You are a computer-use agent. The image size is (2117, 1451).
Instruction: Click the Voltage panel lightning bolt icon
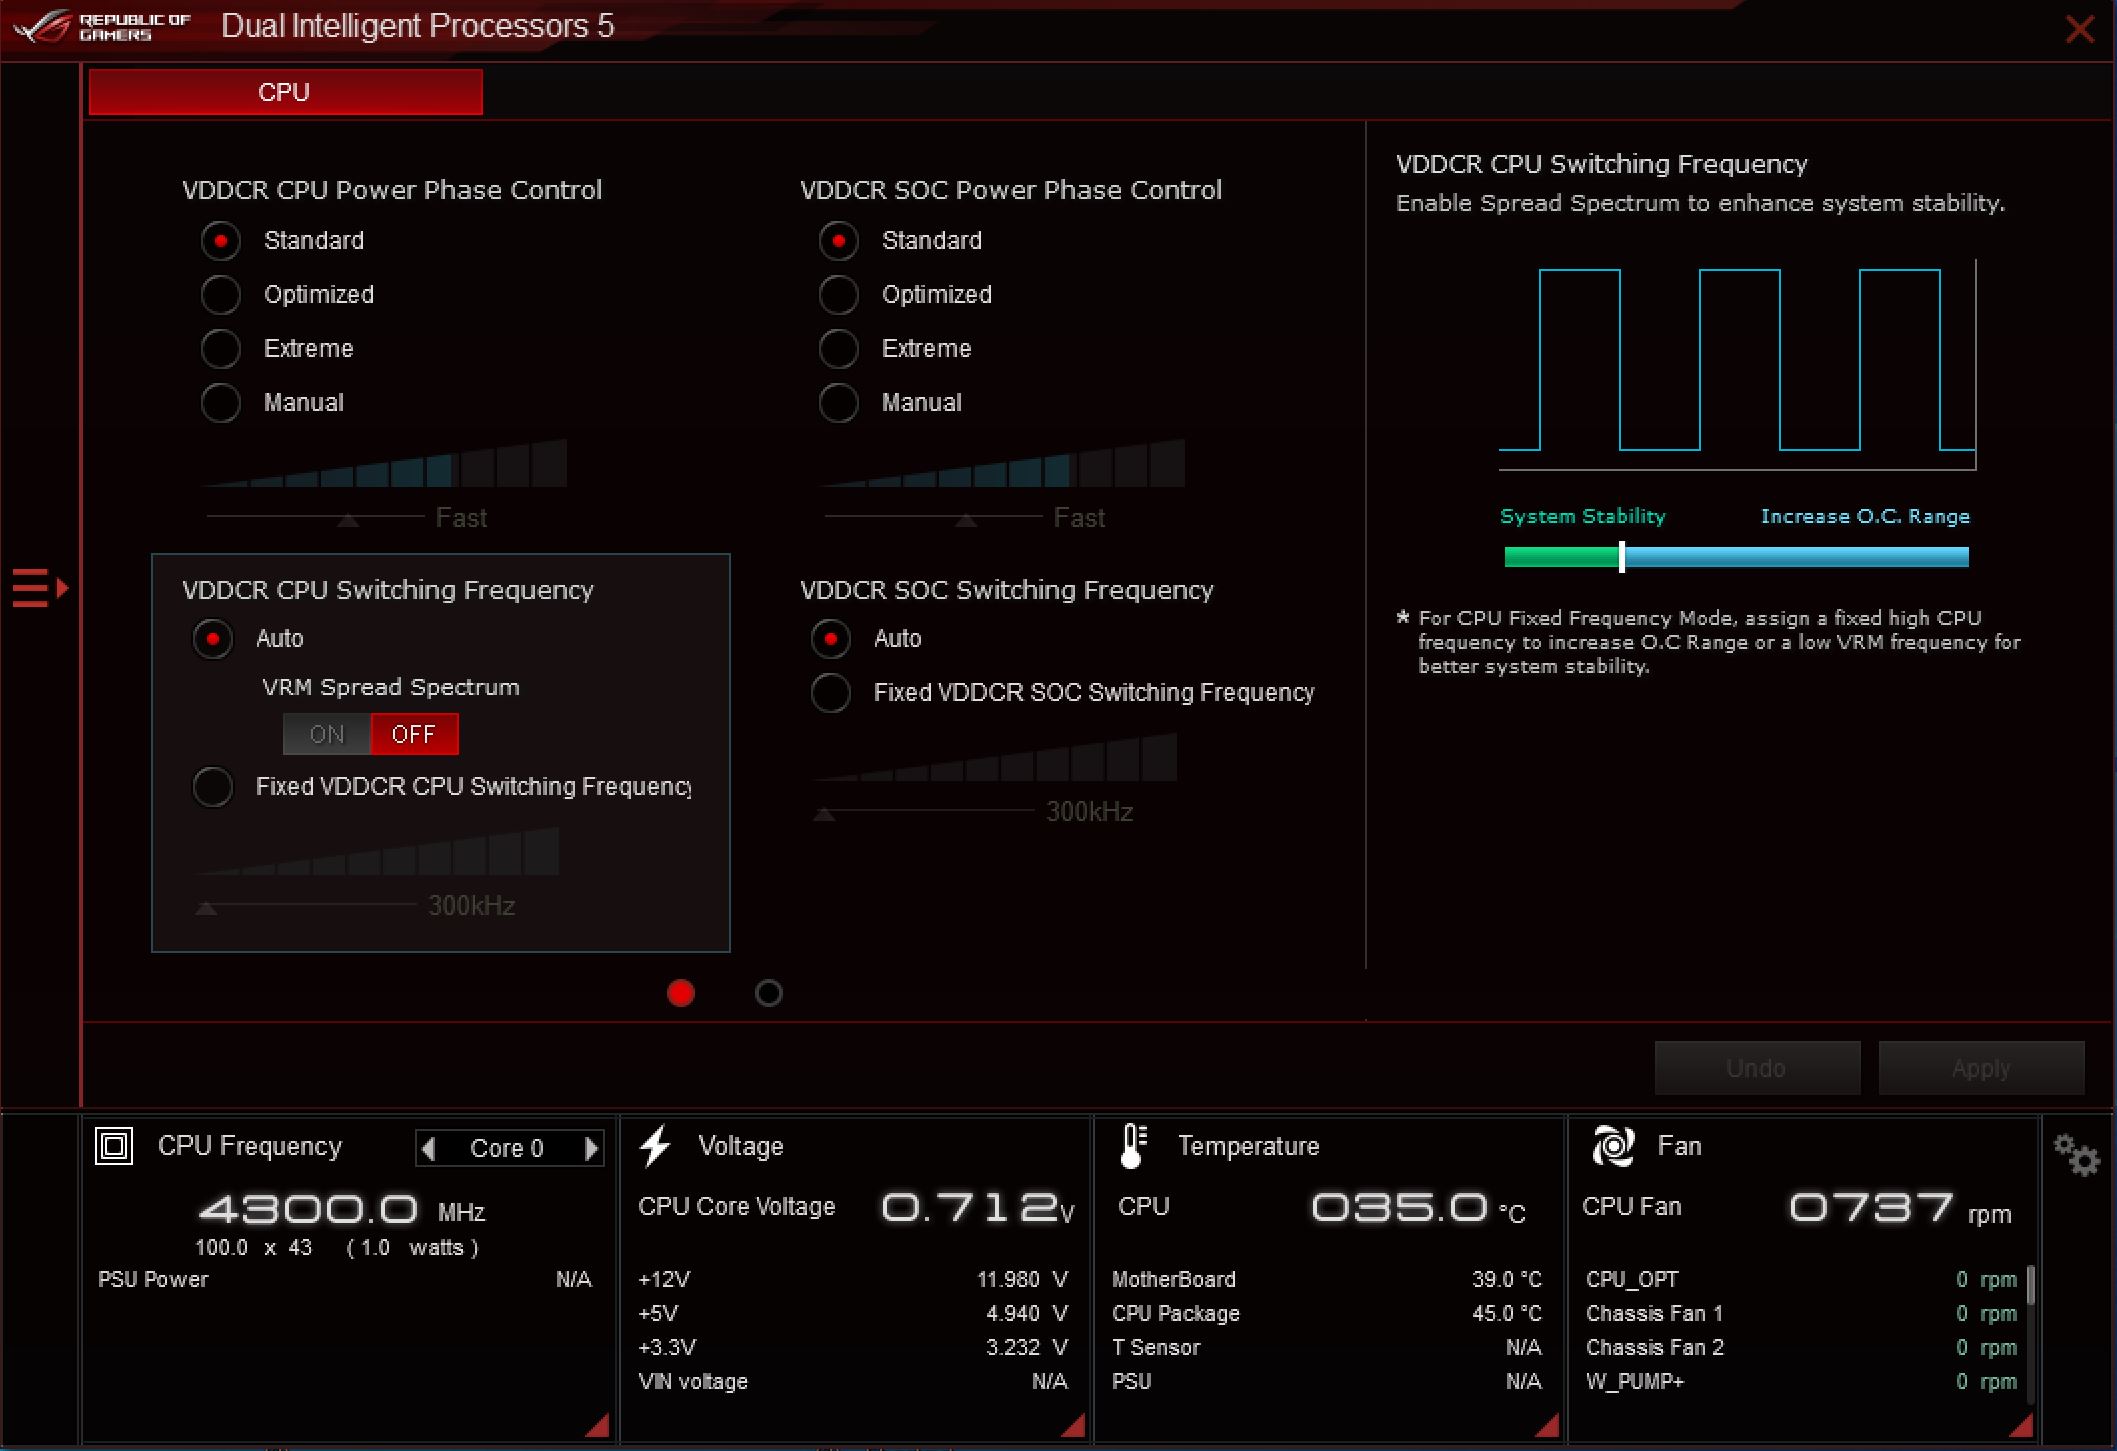661,1147
